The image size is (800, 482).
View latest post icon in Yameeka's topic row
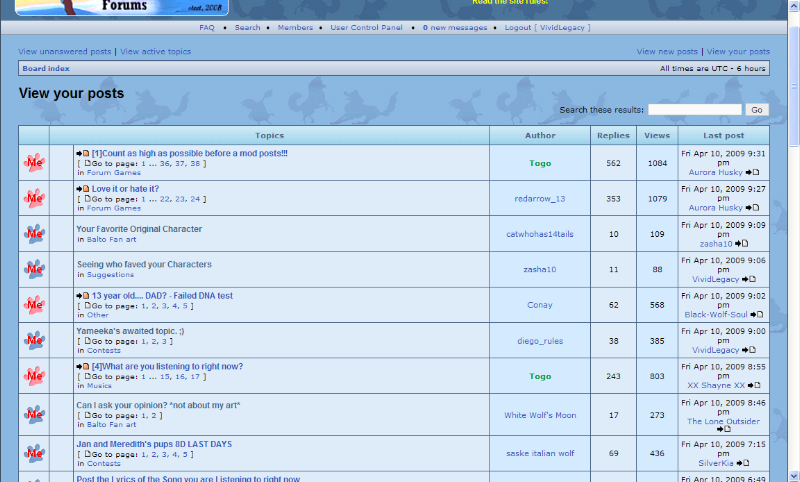coord(749,350)
